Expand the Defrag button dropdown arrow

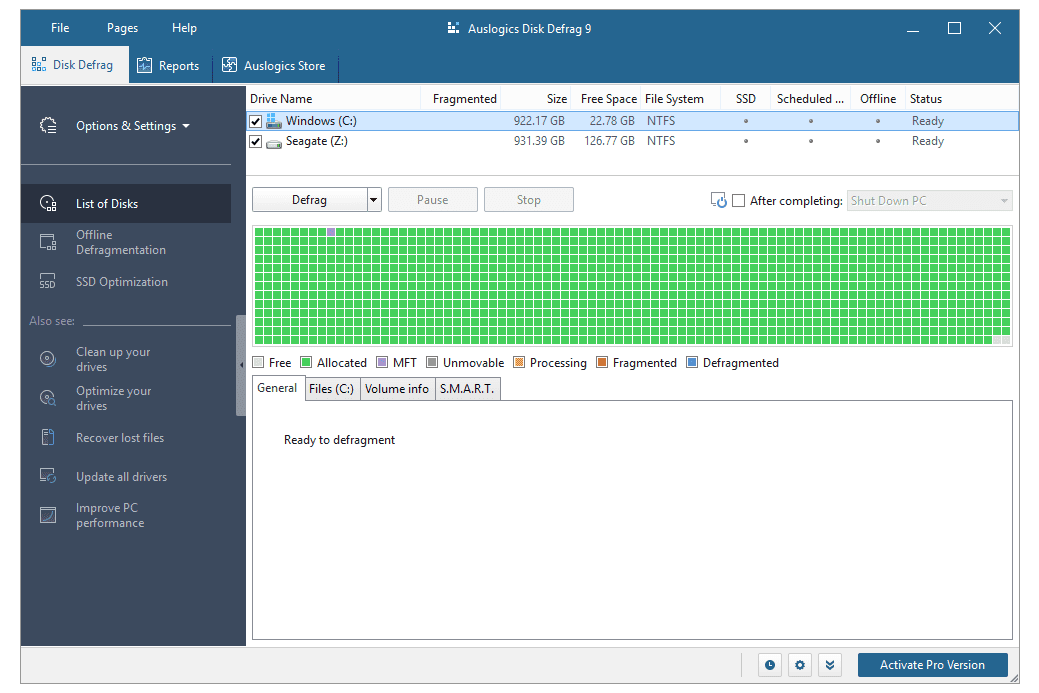374,200
